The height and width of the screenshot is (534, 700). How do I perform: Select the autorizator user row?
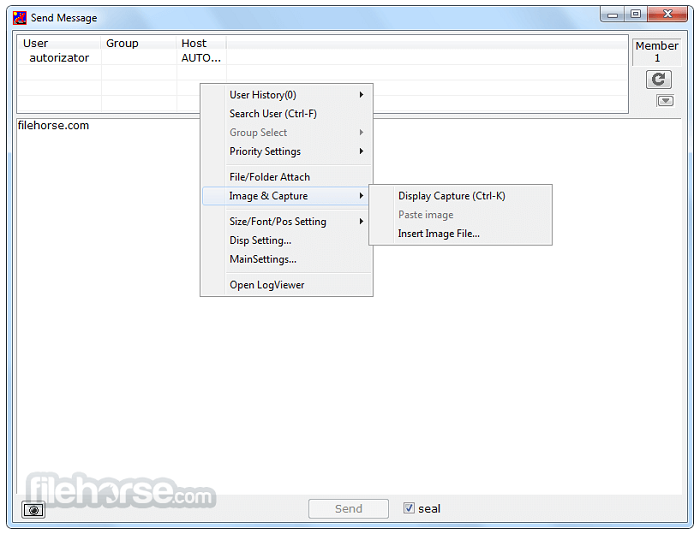59,58
